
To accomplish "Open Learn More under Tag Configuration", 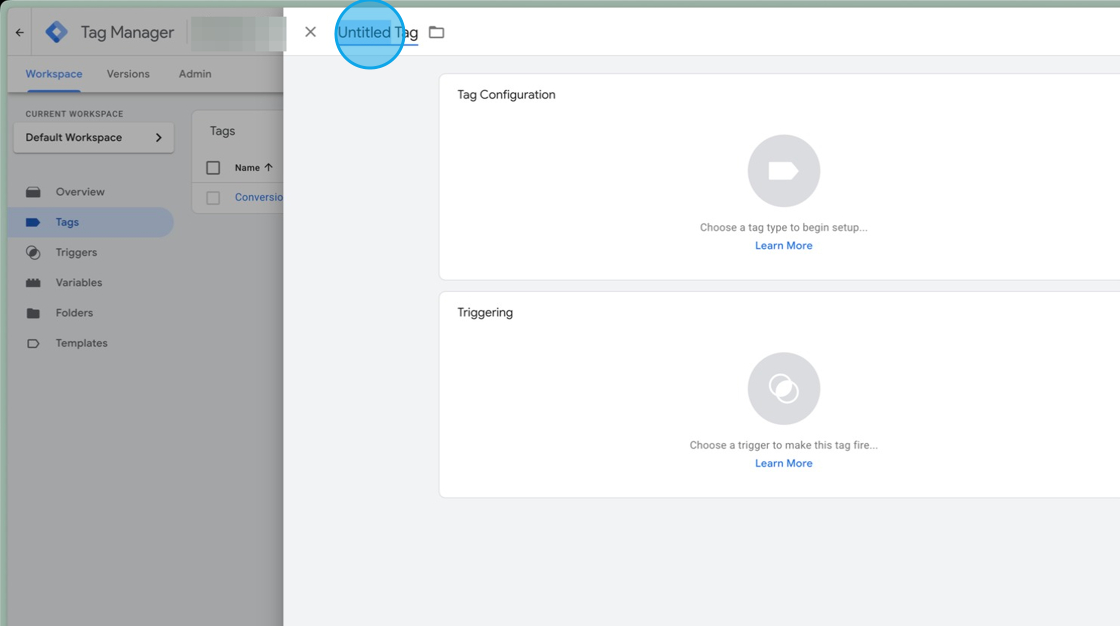I will pyautogui.click(x=783, y=245).
